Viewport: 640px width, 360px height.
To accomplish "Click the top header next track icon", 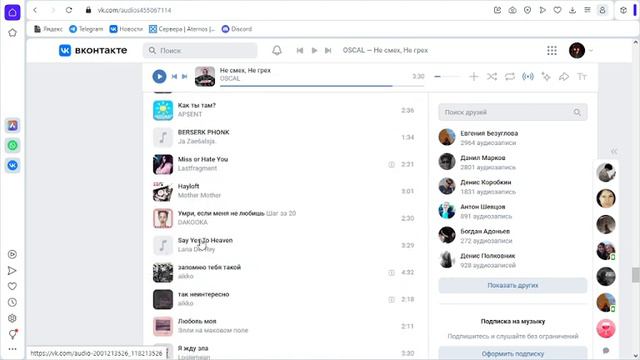I will [x=328, y=50].
